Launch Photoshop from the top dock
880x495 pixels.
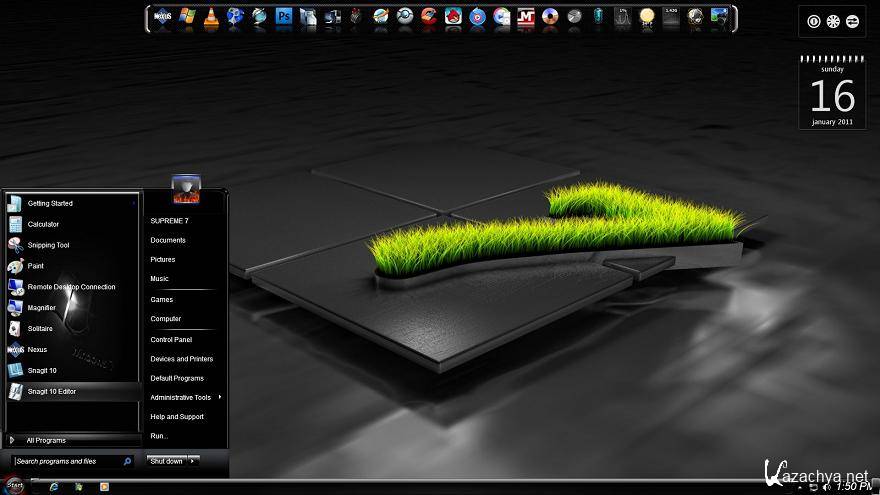point(284,16)
